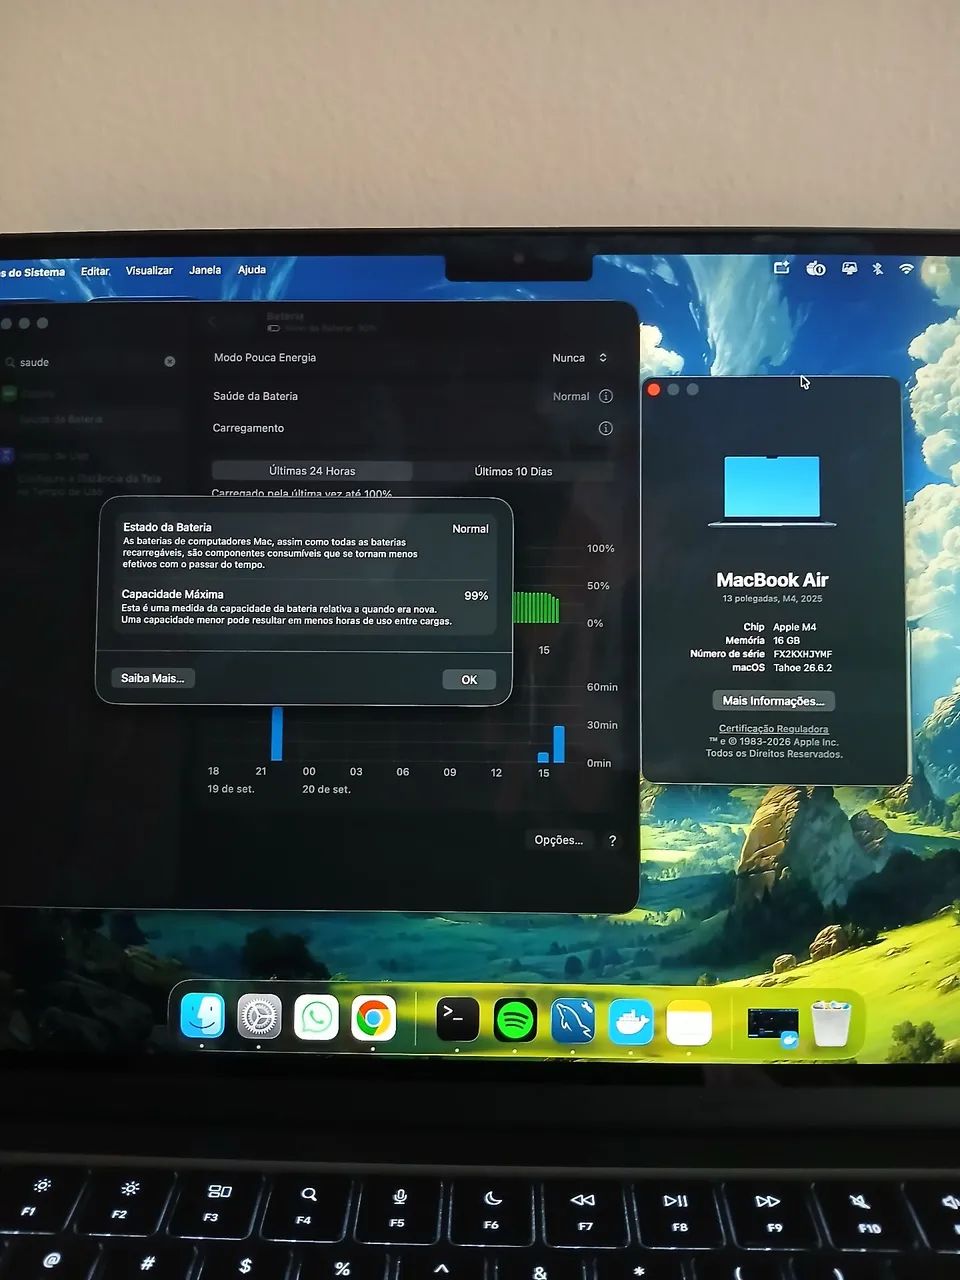Click the sparkle-window icon in the menu bar
960x1280 pixels.
click(x=782, y=267)
